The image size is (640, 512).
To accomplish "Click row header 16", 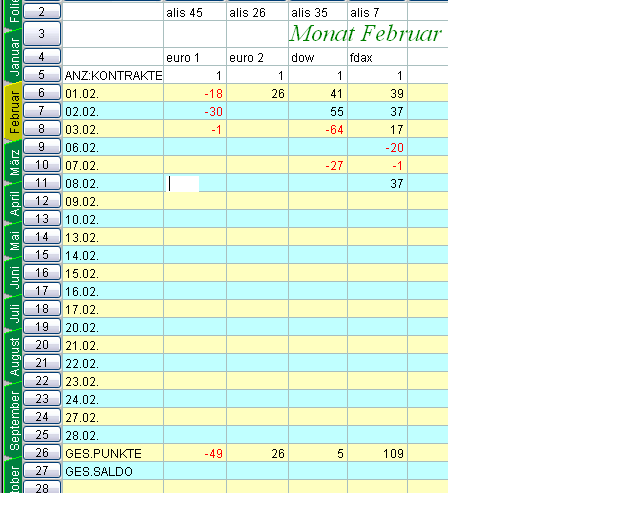I will (42, 272).
